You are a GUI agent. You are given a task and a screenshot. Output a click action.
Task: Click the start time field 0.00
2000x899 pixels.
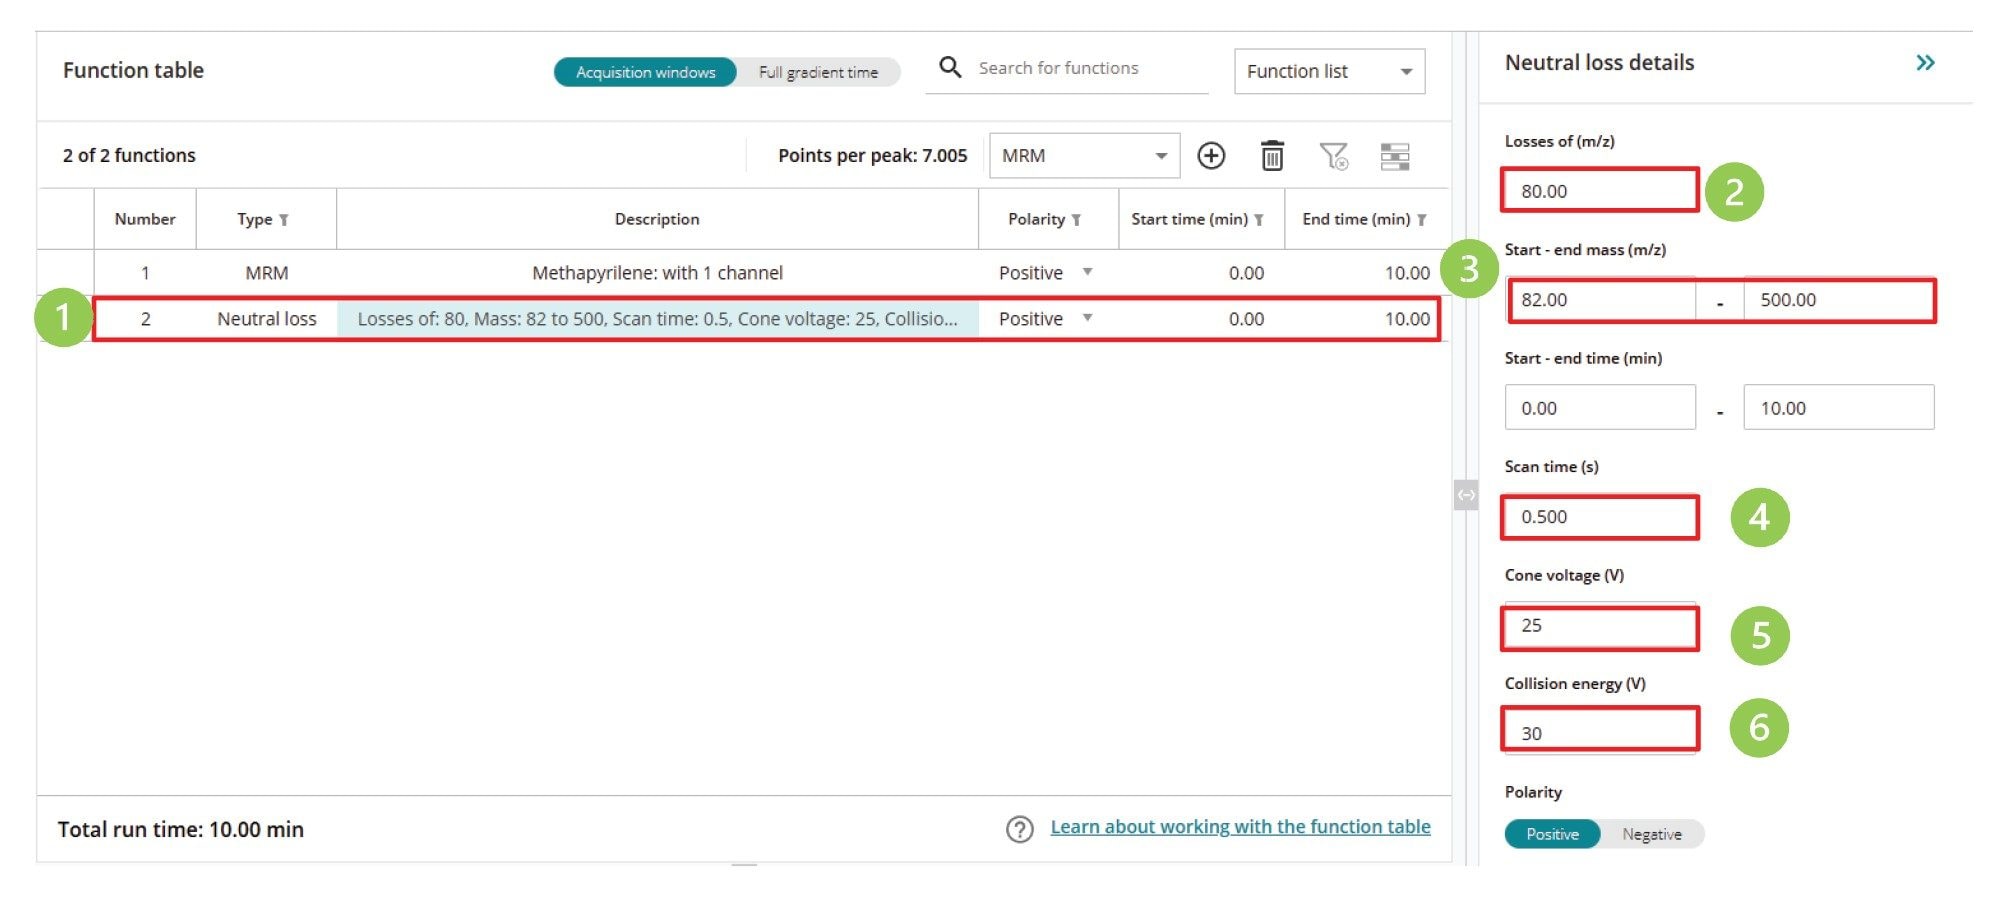(1600, 408)
